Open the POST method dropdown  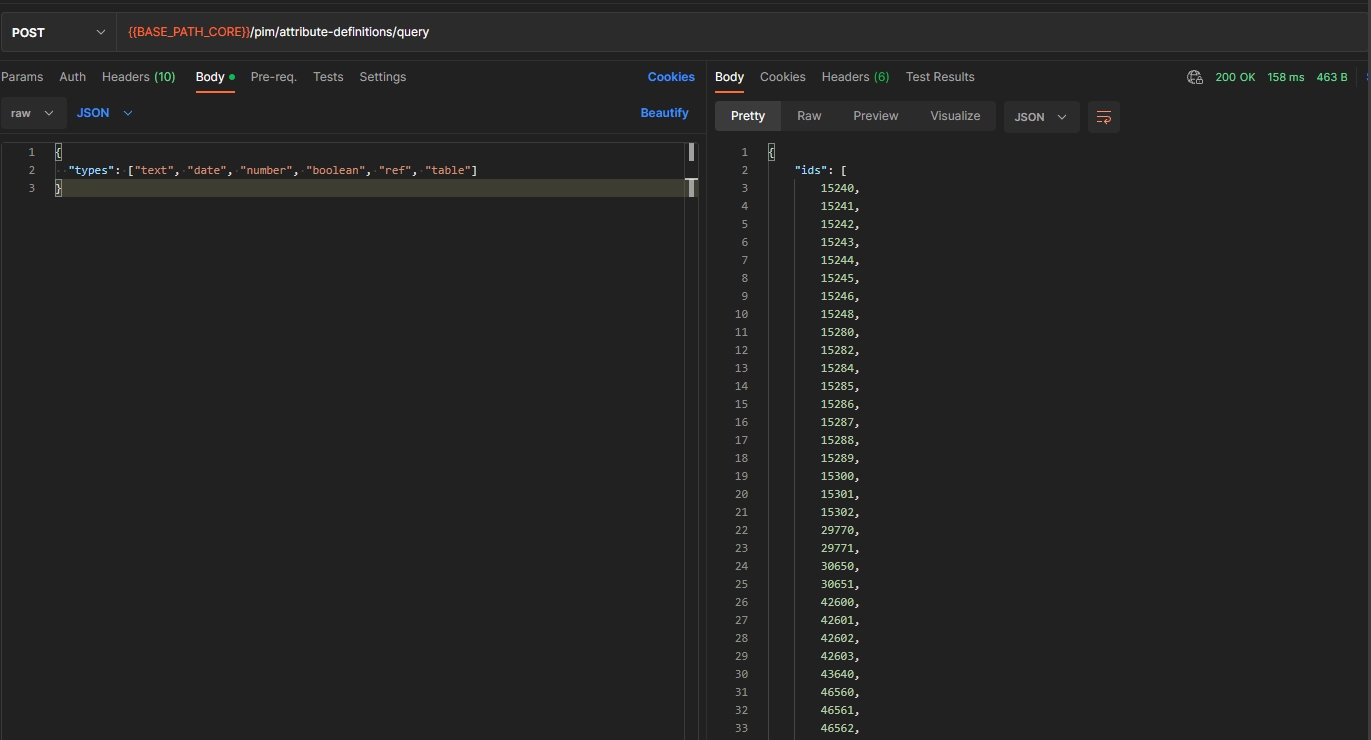[x=58, y=32]
